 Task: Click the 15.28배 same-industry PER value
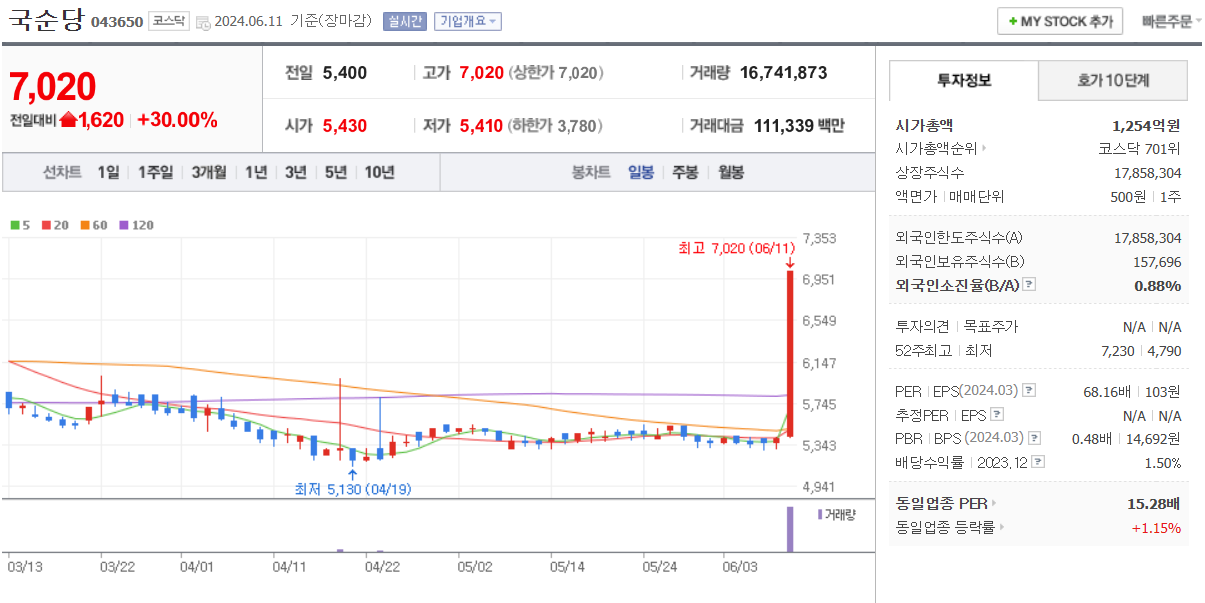click(1154, 503)
